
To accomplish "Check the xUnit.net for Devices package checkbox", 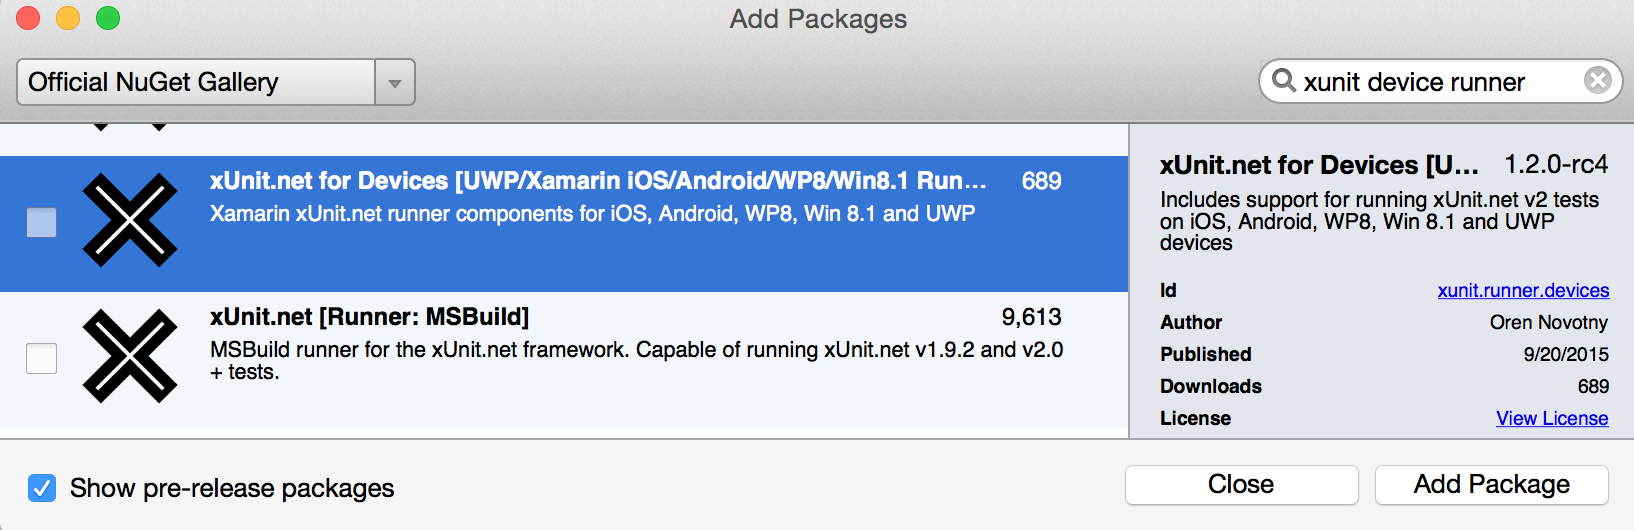I will point(41,222).
